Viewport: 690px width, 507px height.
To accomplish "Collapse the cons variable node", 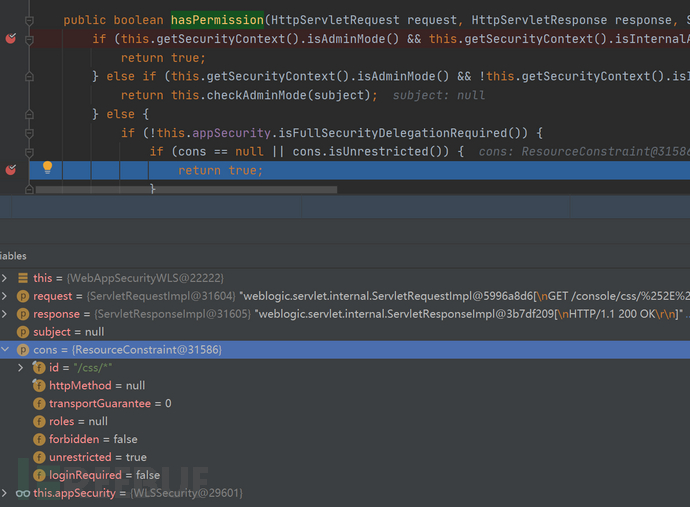I will pos(5,349).
